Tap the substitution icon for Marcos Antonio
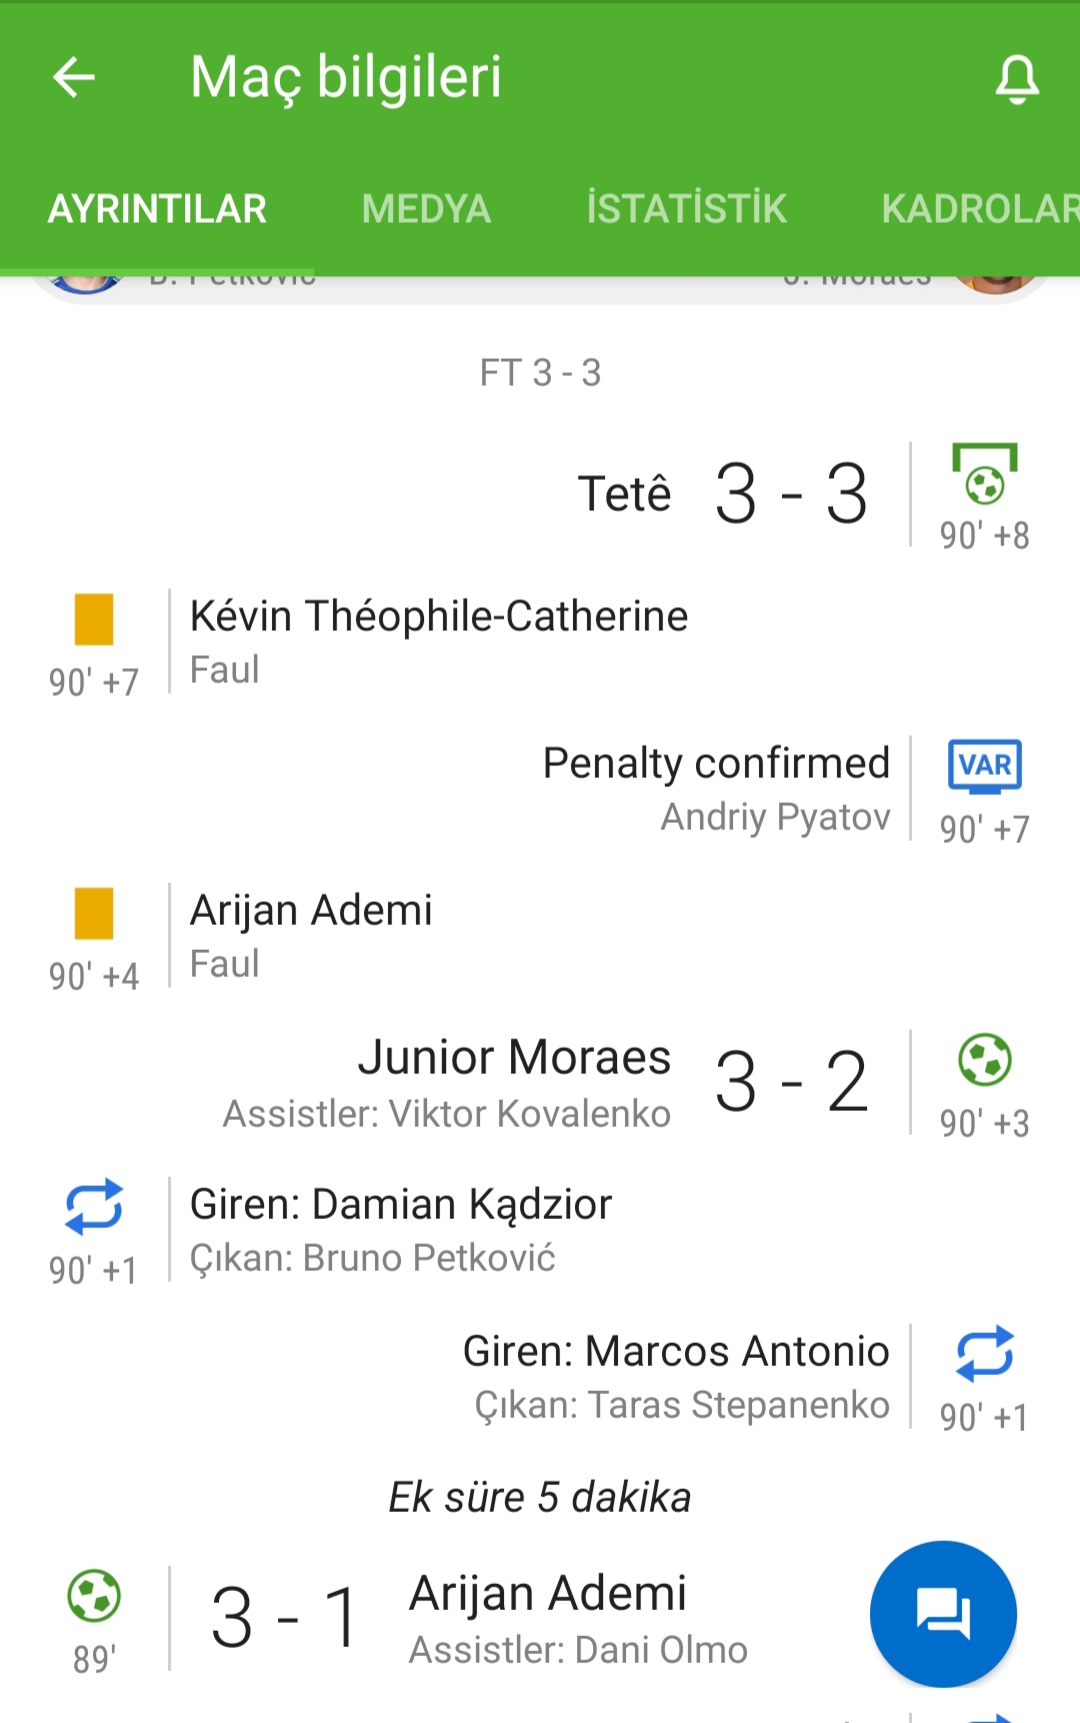Viewport: 1080px width, 1723px height. (x=985, y=1354)
